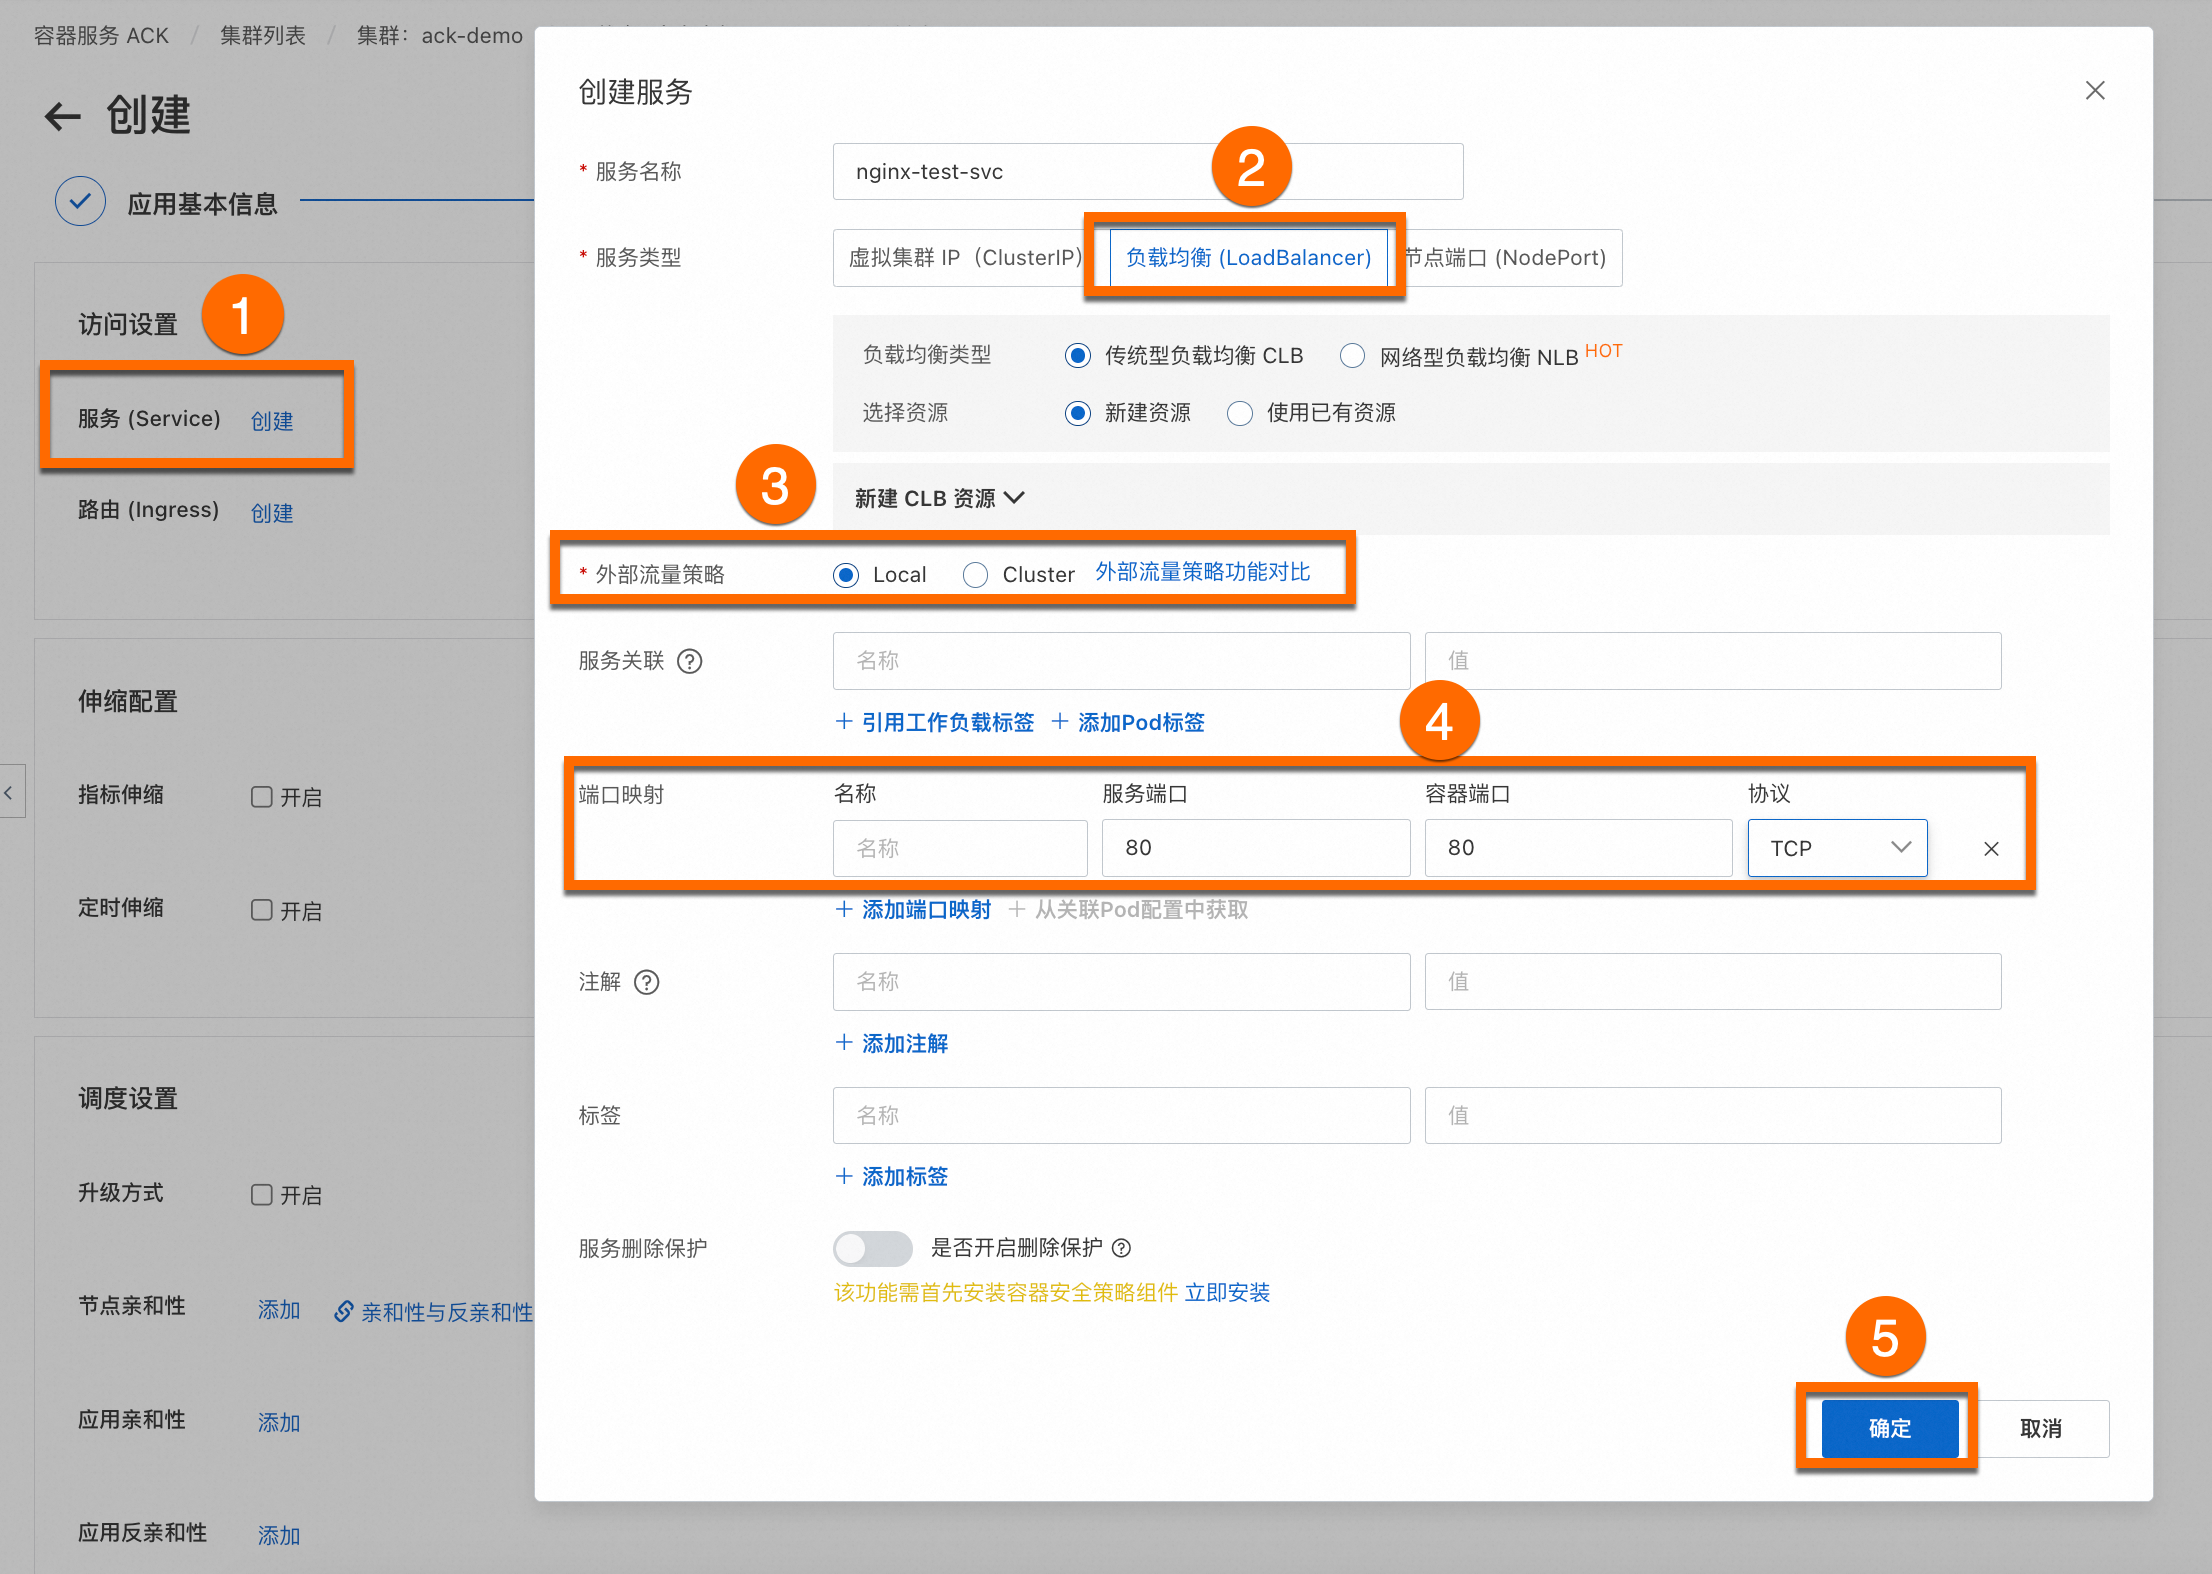Click 添加注解
2212x1574 pixels.
(x=892, y=1043)
